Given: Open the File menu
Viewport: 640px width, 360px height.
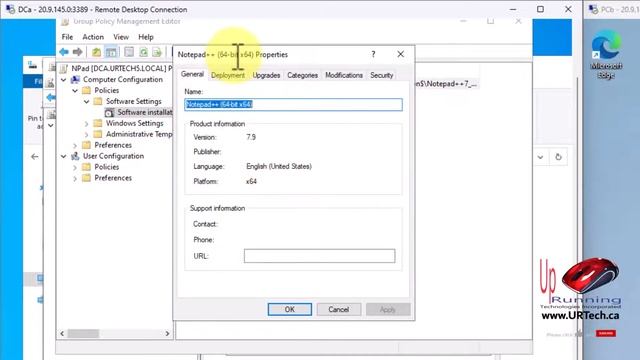Looking at the screenshot, I should tap(67, 37).
